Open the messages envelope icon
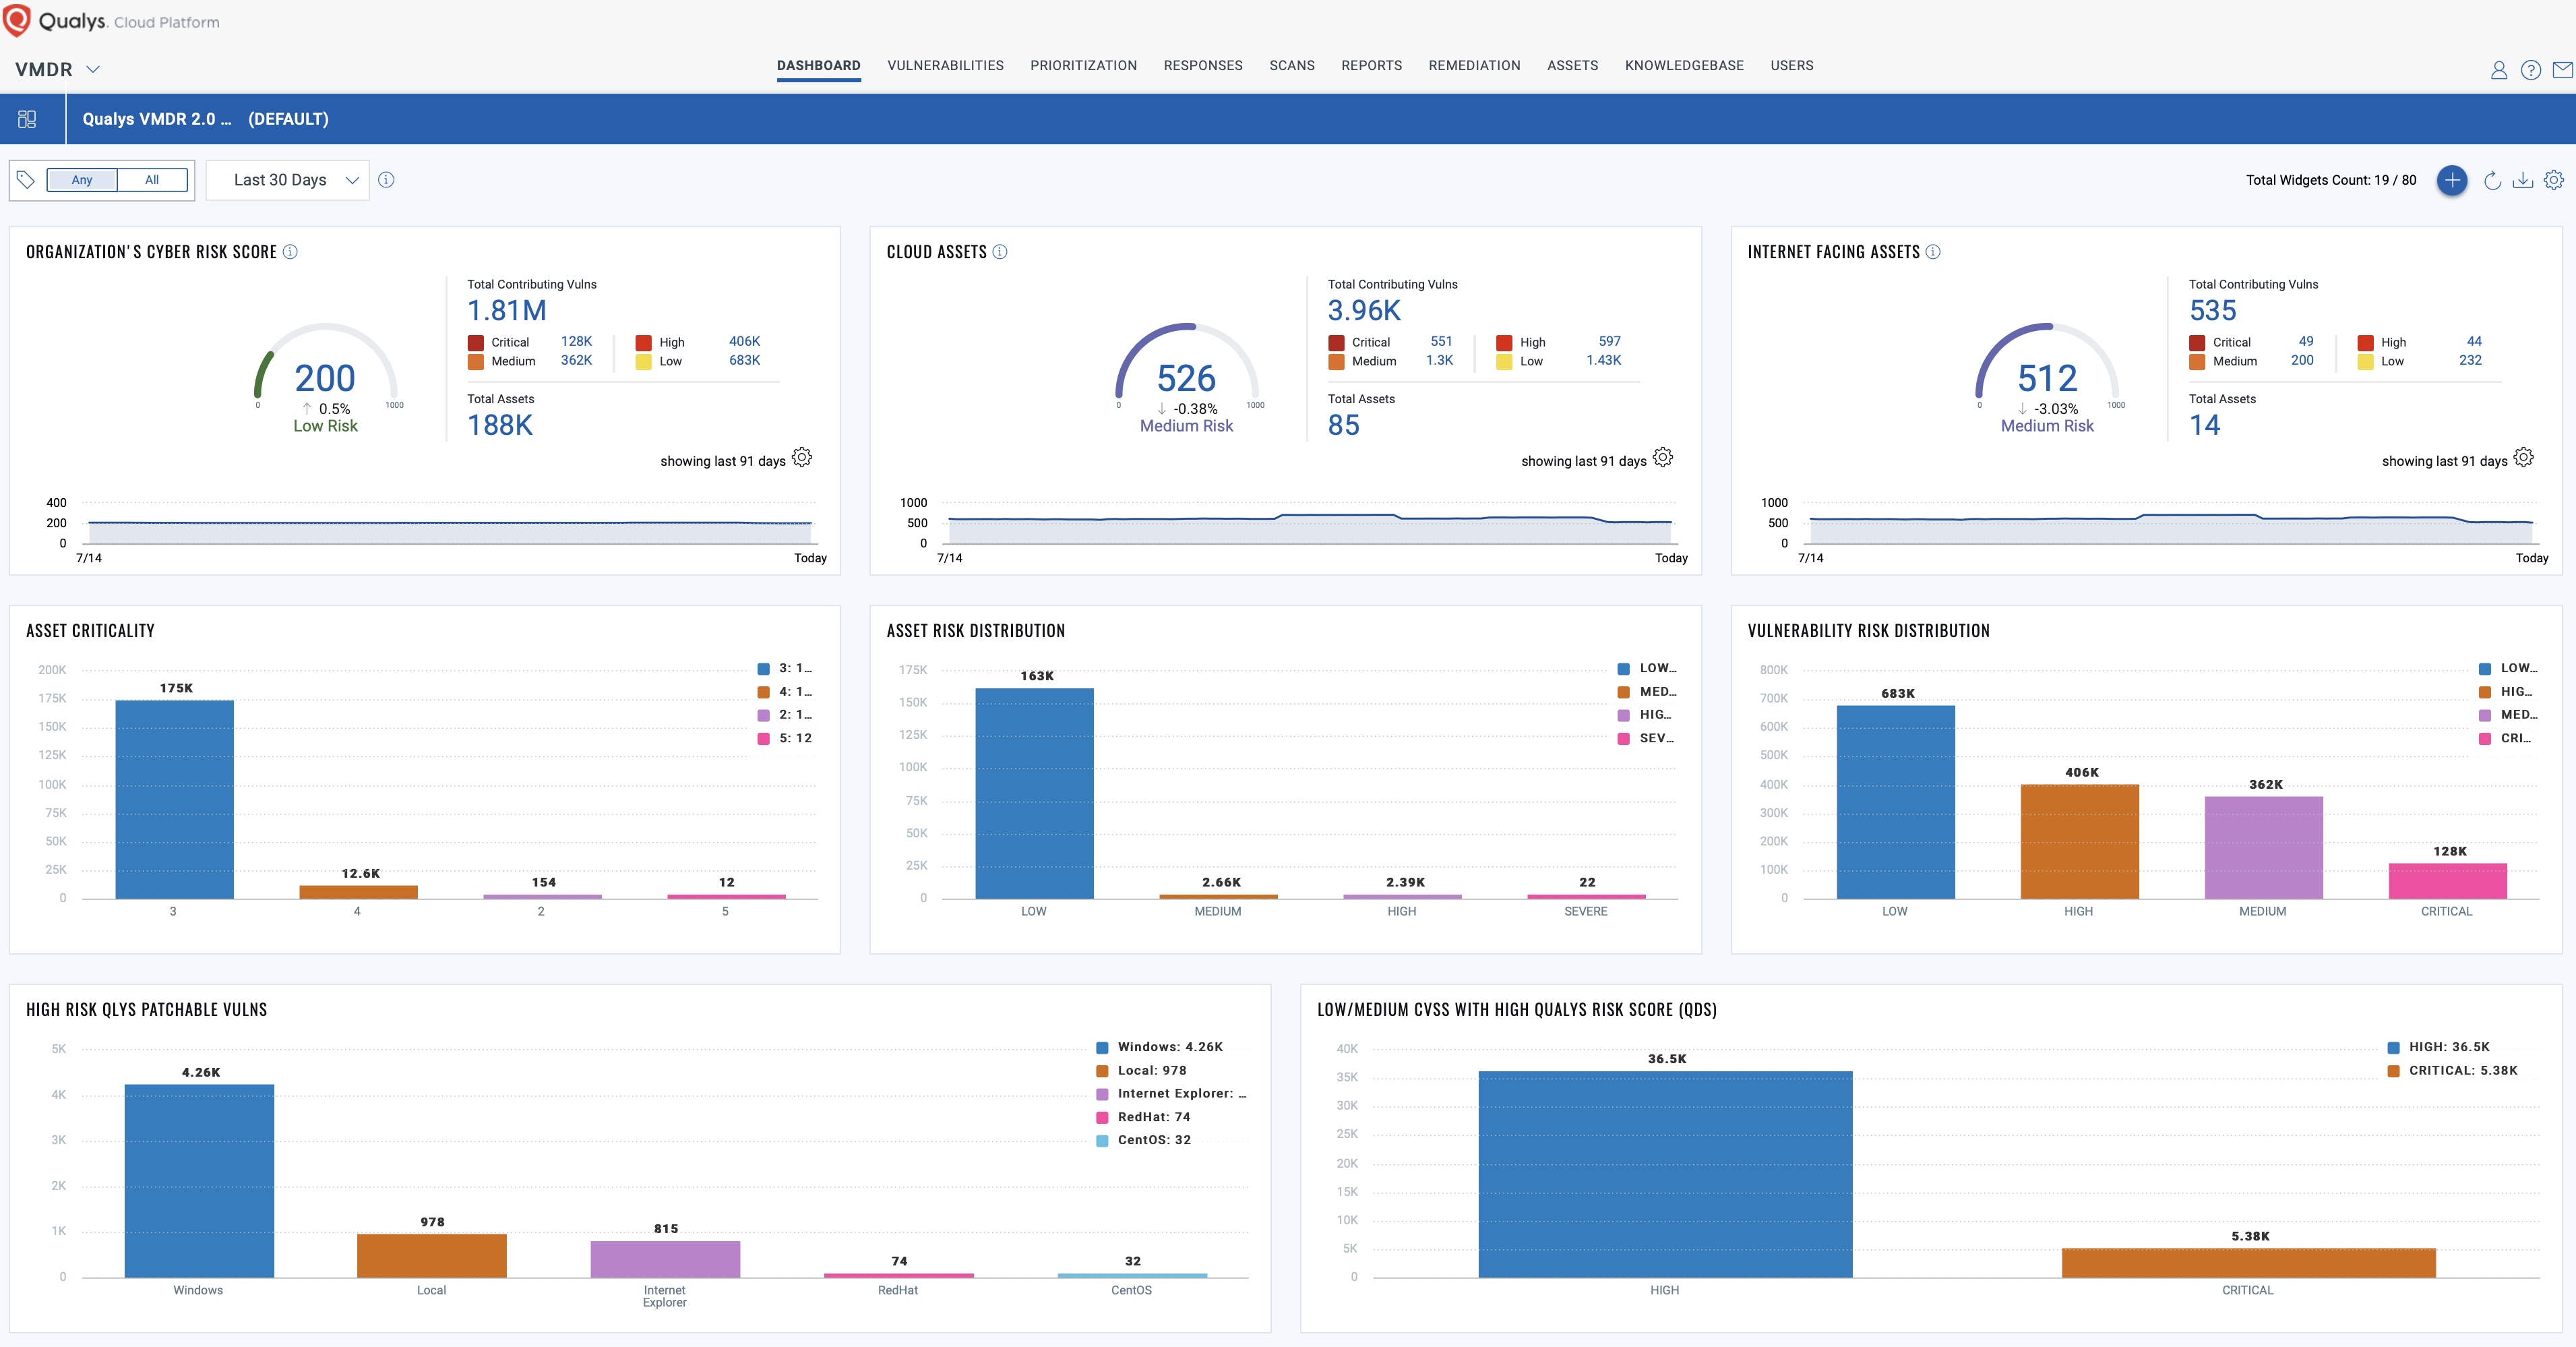Viewport: 2576px width, 1347px height. (x=2563, y=69)
